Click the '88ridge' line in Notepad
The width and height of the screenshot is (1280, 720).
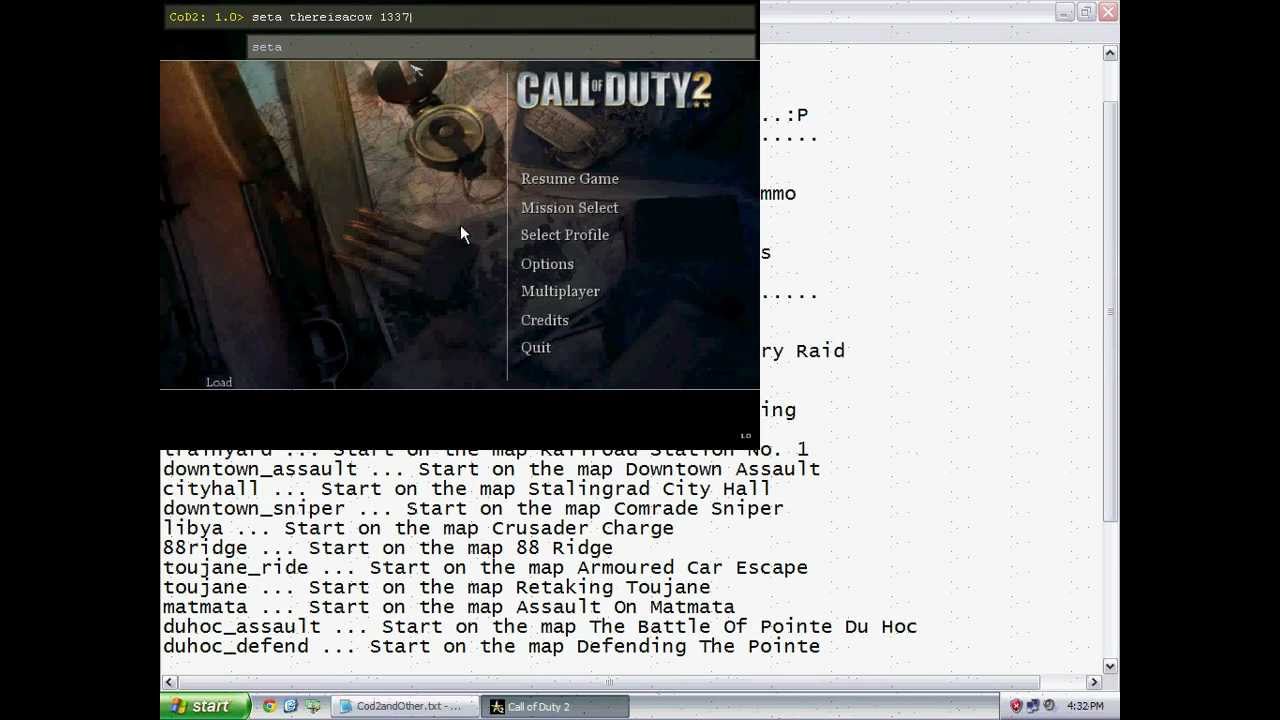point(388,548)
